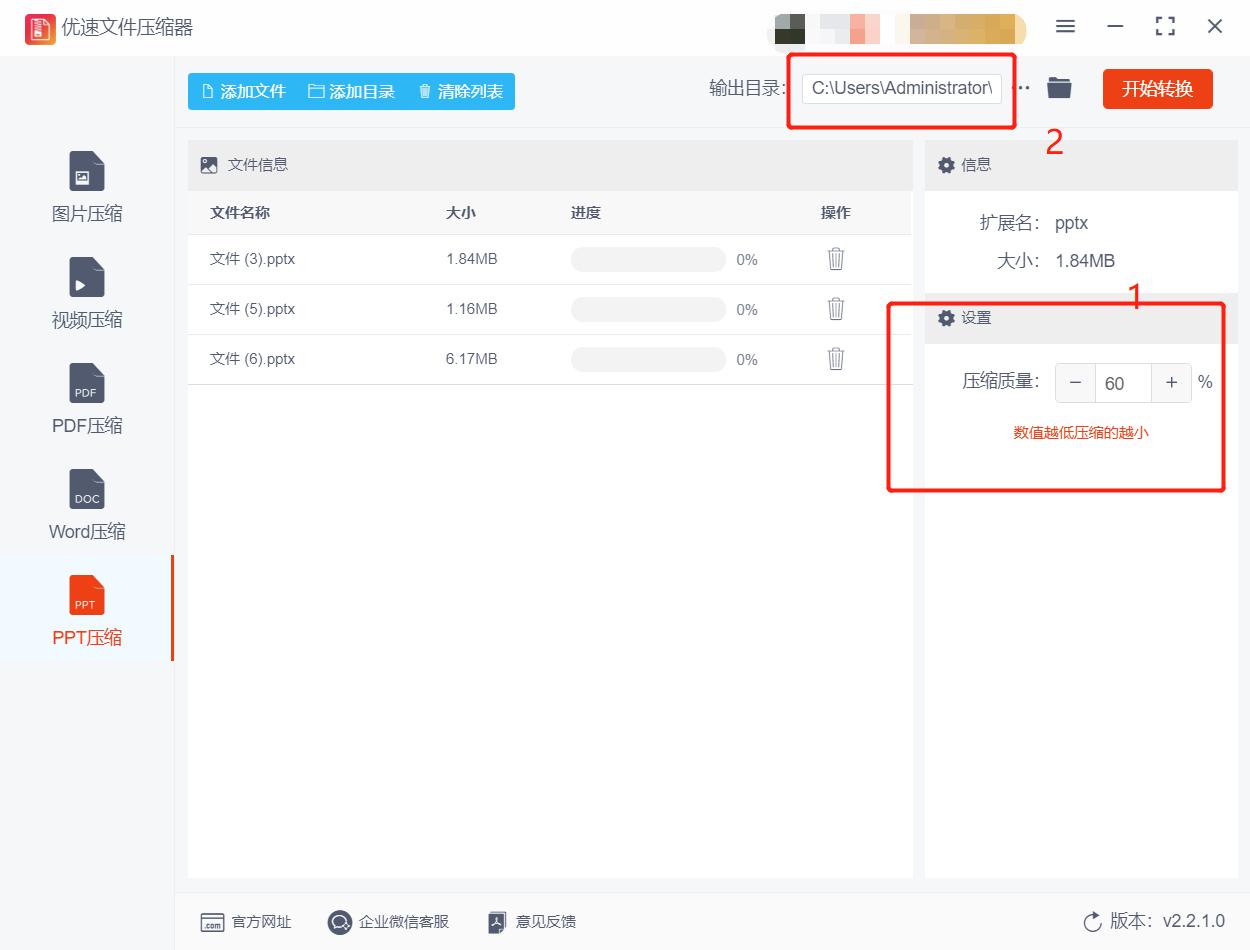Delete 文件 (3).pptx using its trash icon
This screenshot has width=1250, height=950.
click(835, 258)
